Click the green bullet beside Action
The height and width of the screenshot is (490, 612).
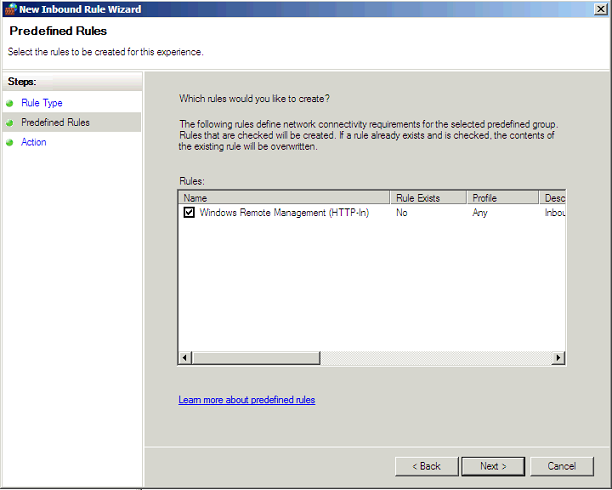(x=10, y=143)
